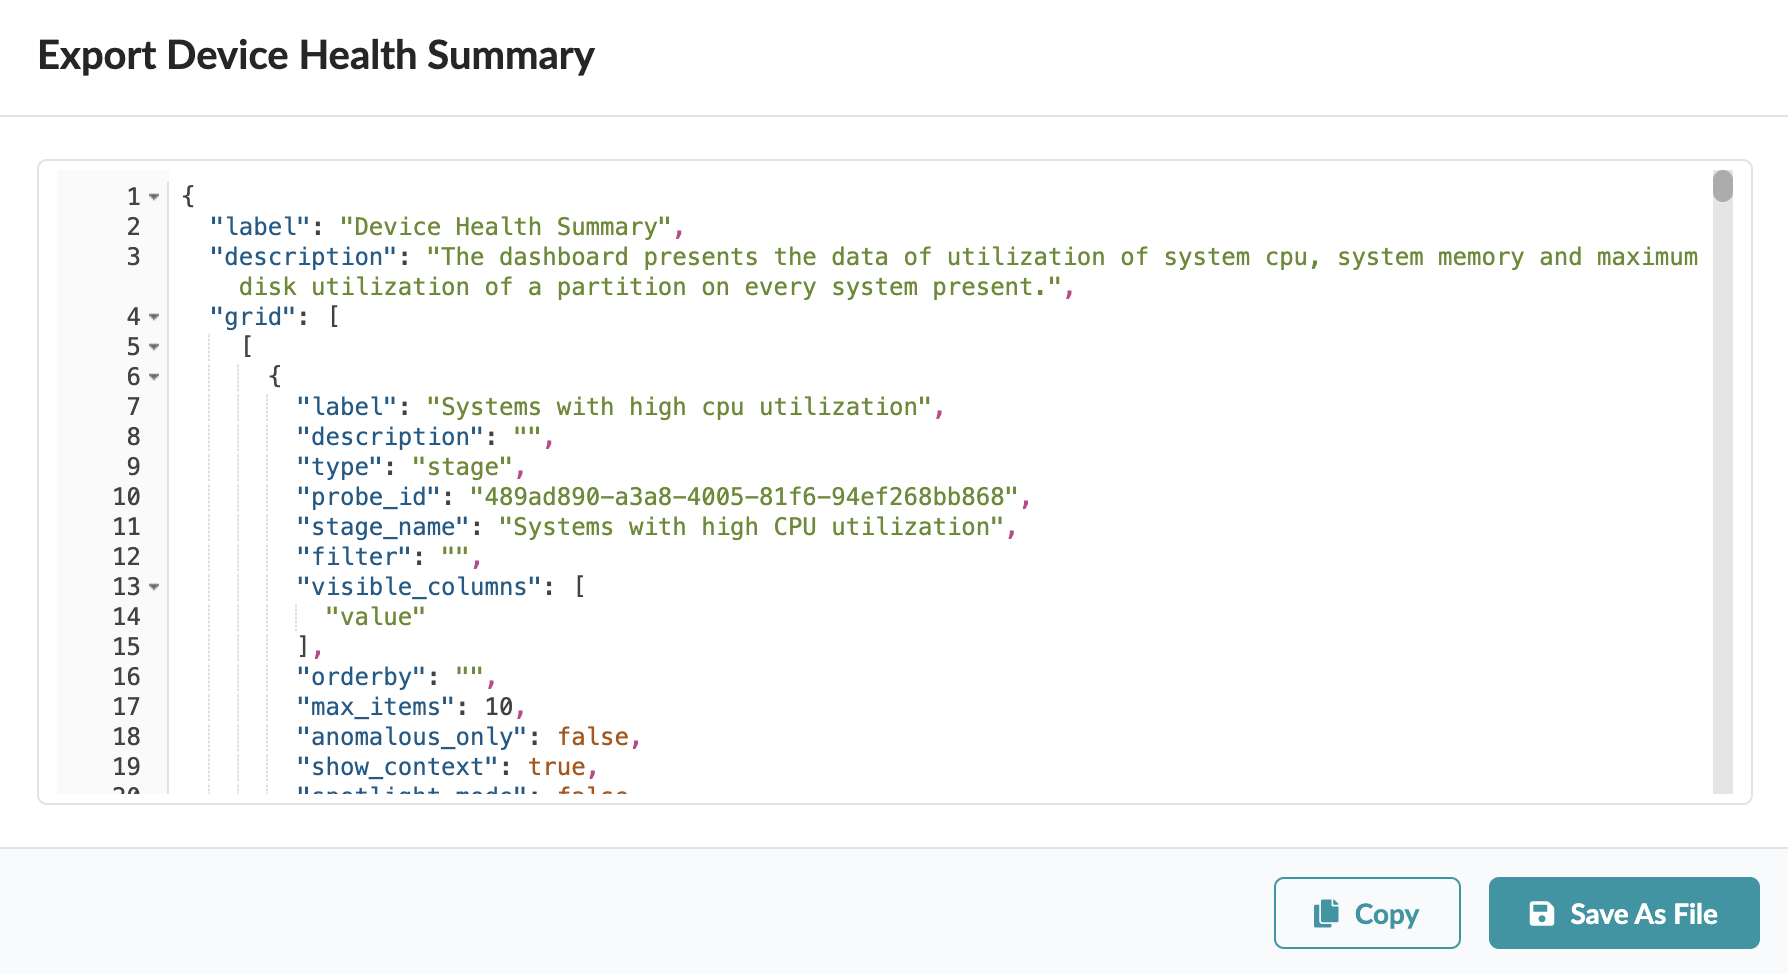This screenshot has height=974, width=1788.
Task: Collapse the root object at line 1
Action: [x=155, y=197]
